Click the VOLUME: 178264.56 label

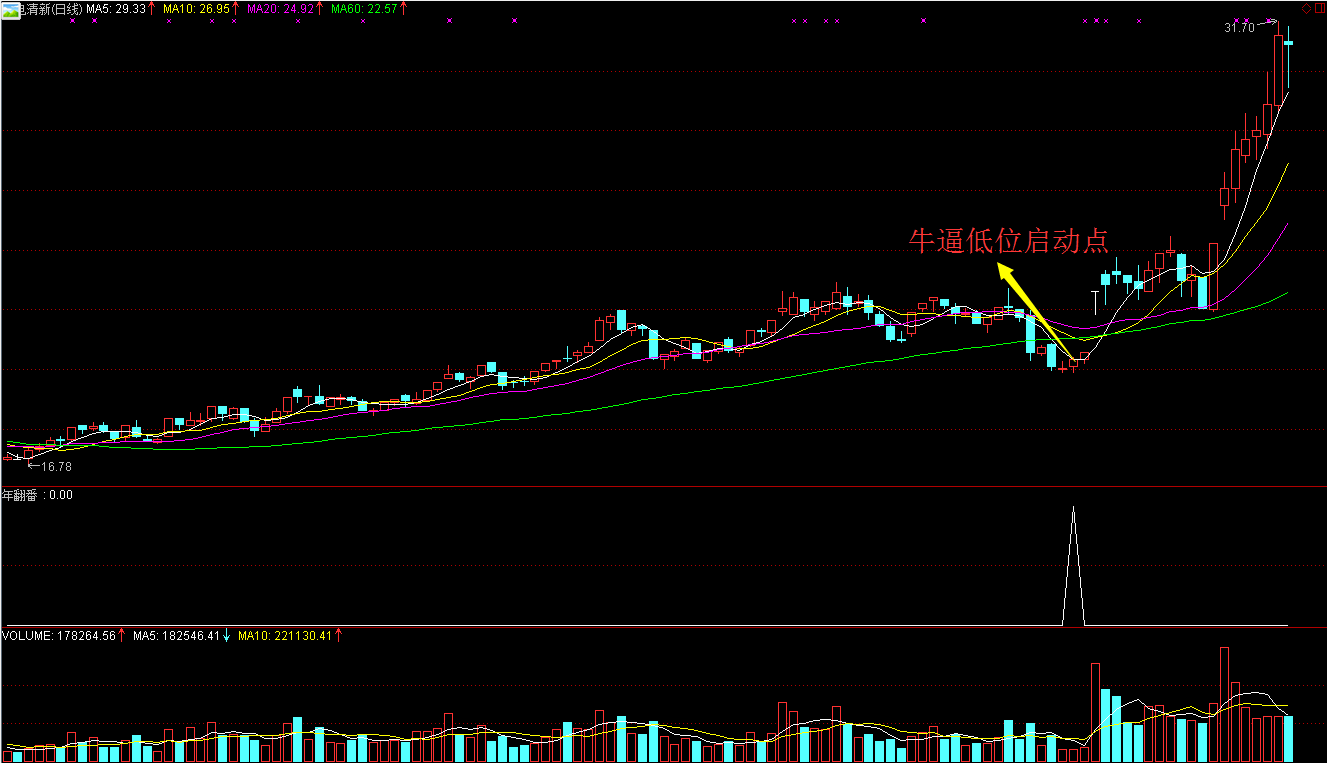pyautogui.click(x=58, y=635)
